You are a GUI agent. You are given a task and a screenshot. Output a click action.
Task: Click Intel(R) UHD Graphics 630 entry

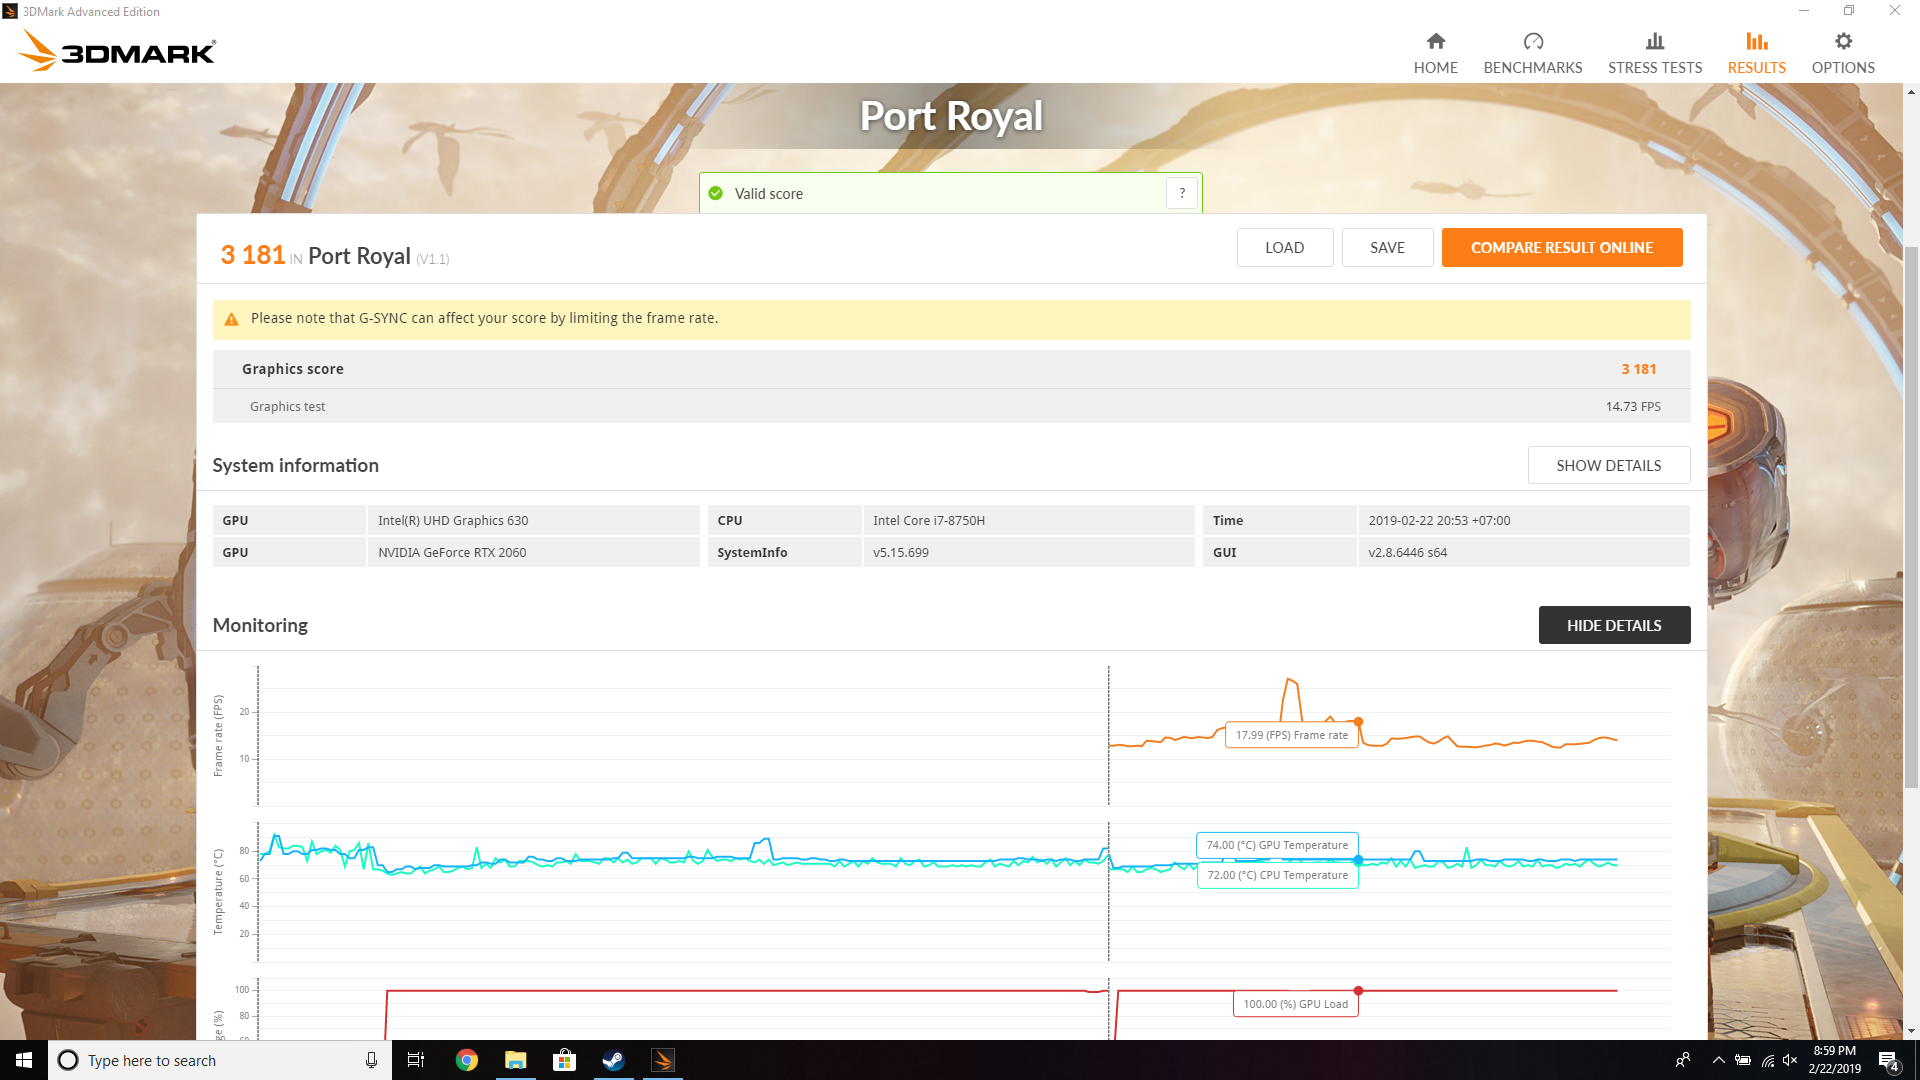[453, 520]
